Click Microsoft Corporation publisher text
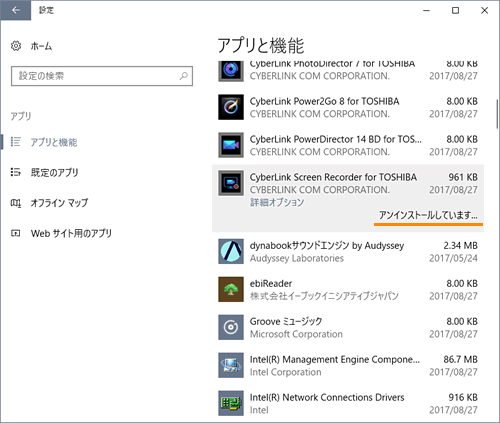The height and width of the screenshot is (423, 500). click(x=296, y=334)
